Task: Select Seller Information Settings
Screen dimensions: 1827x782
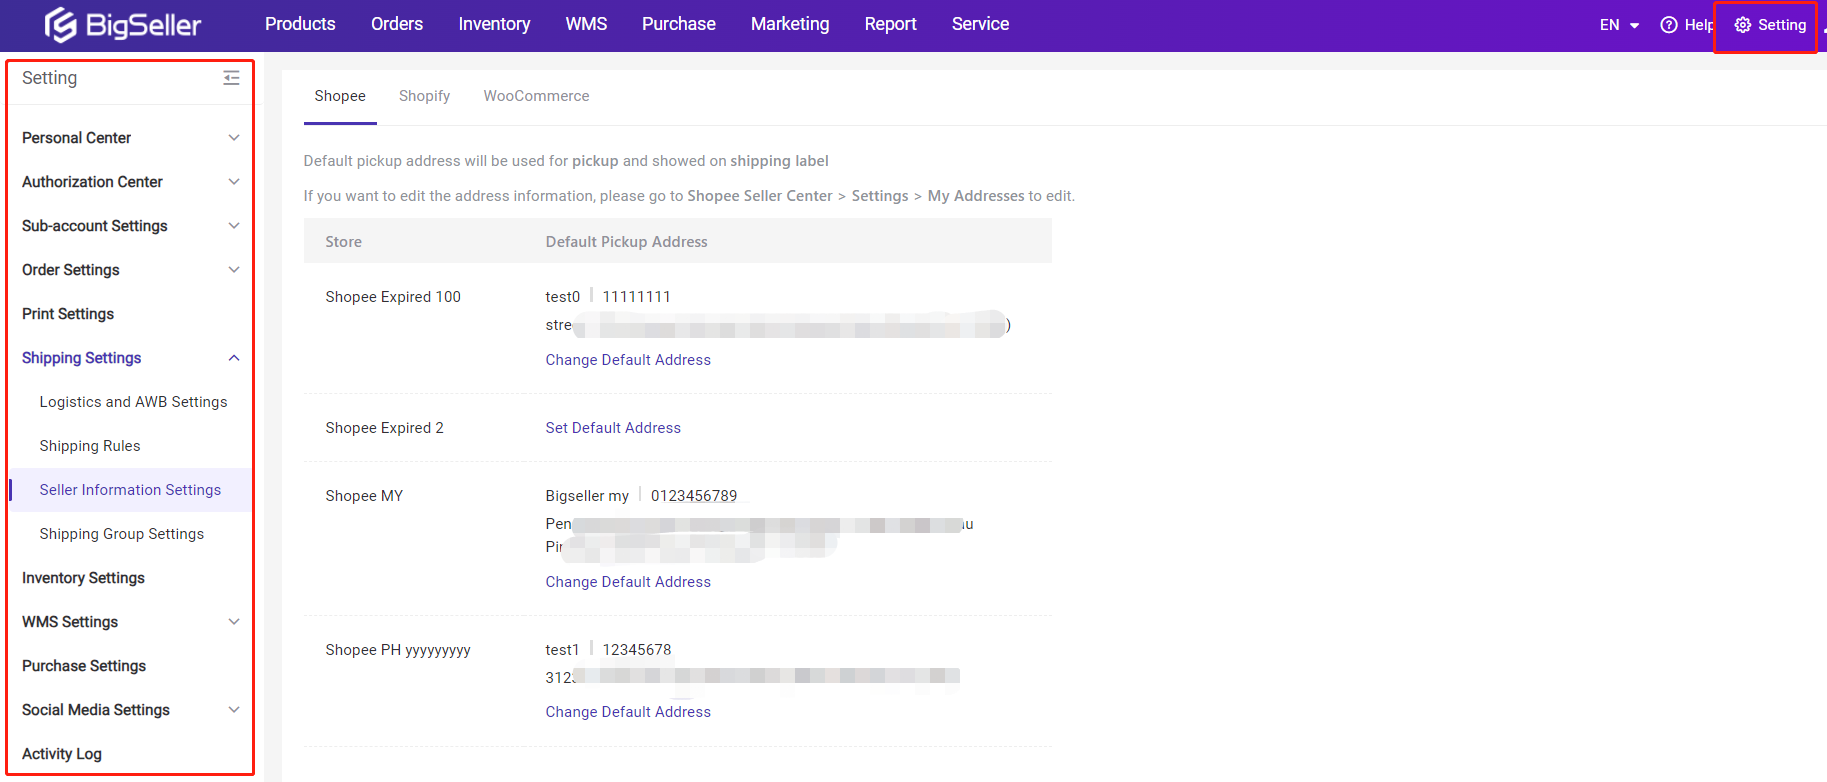Action: (x=130, y=490)
